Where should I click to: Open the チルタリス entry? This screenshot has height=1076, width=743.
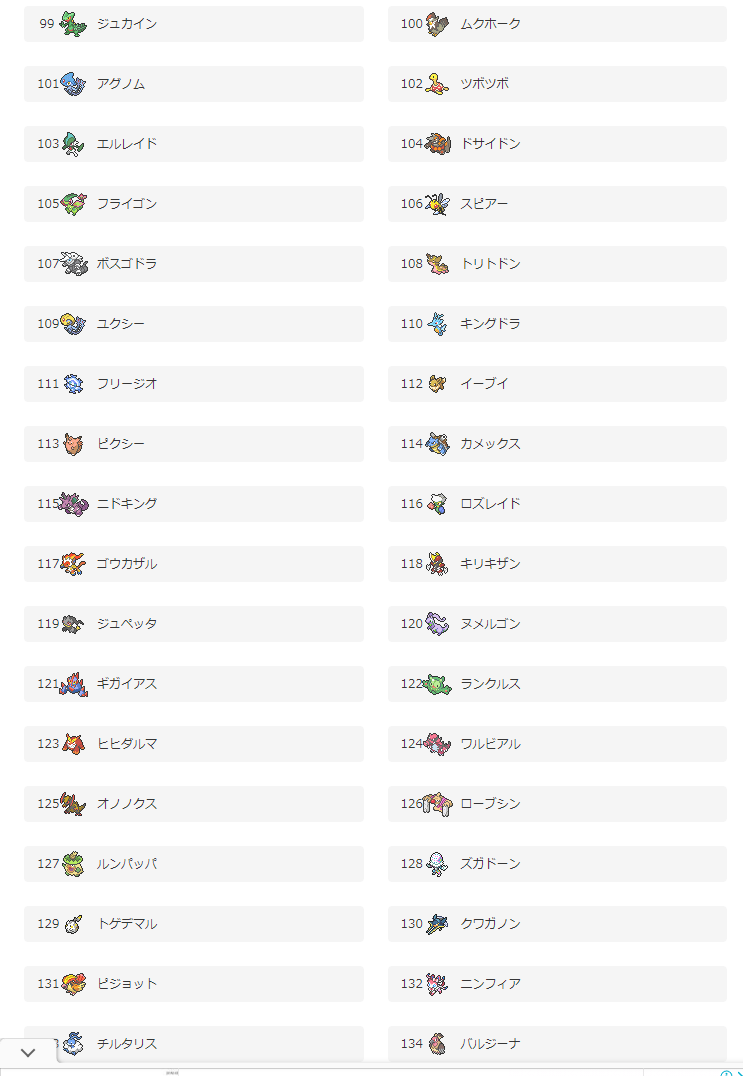[x=194, y=1044]
